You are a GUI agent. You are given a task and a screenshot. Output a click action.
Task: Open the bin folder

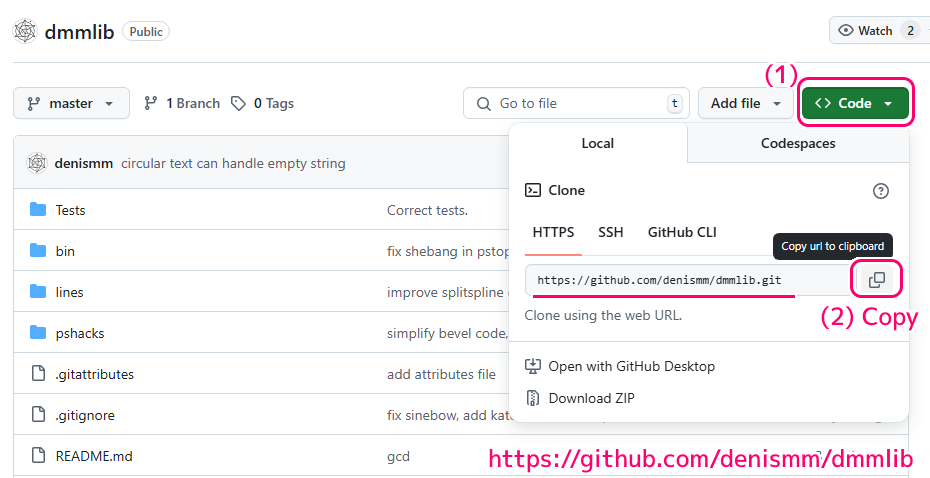65,251
